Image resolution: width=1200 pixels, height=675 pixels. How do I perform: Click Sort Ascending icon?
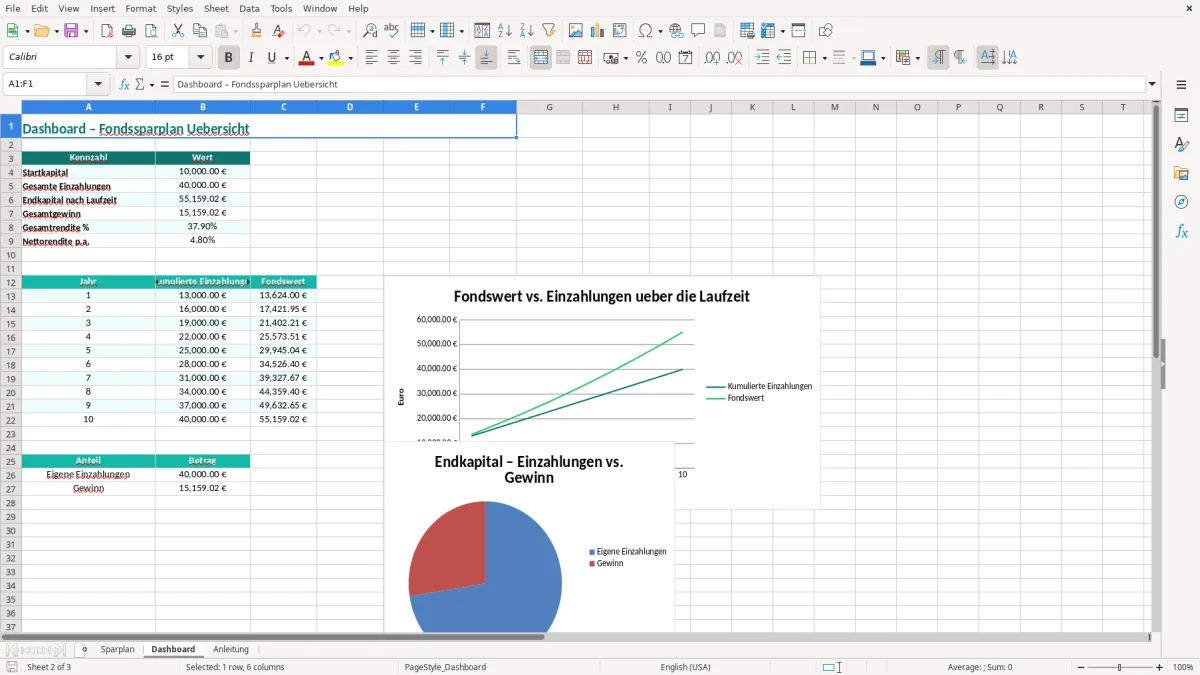pos(505,31)
